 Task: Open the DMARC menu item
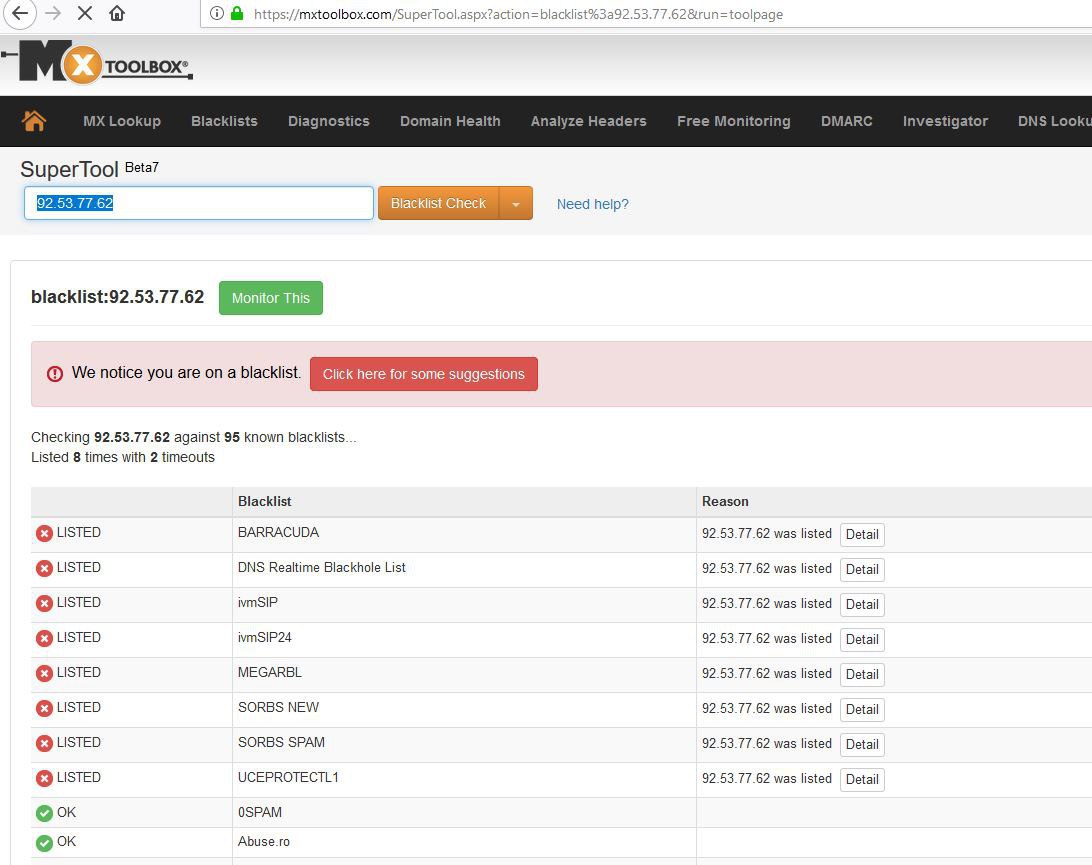click(x=846, y=121)
